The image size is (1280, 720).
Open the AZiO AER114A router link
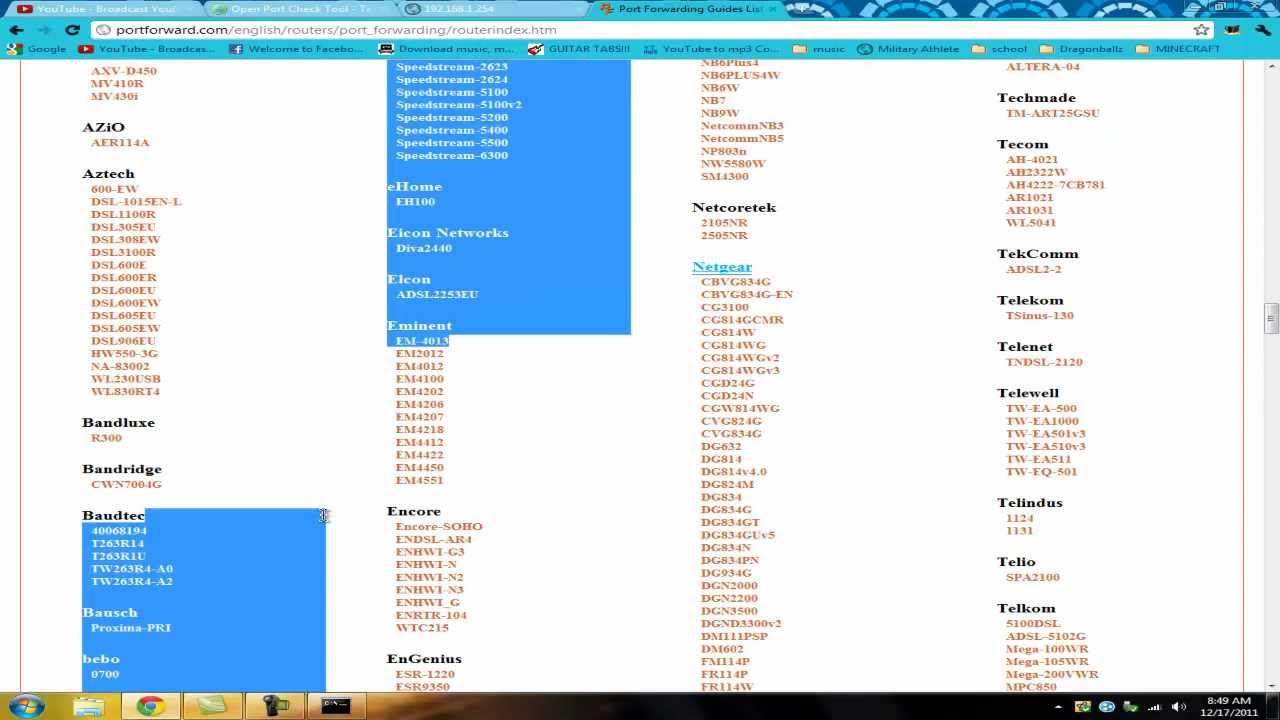(x=120, y=143)
